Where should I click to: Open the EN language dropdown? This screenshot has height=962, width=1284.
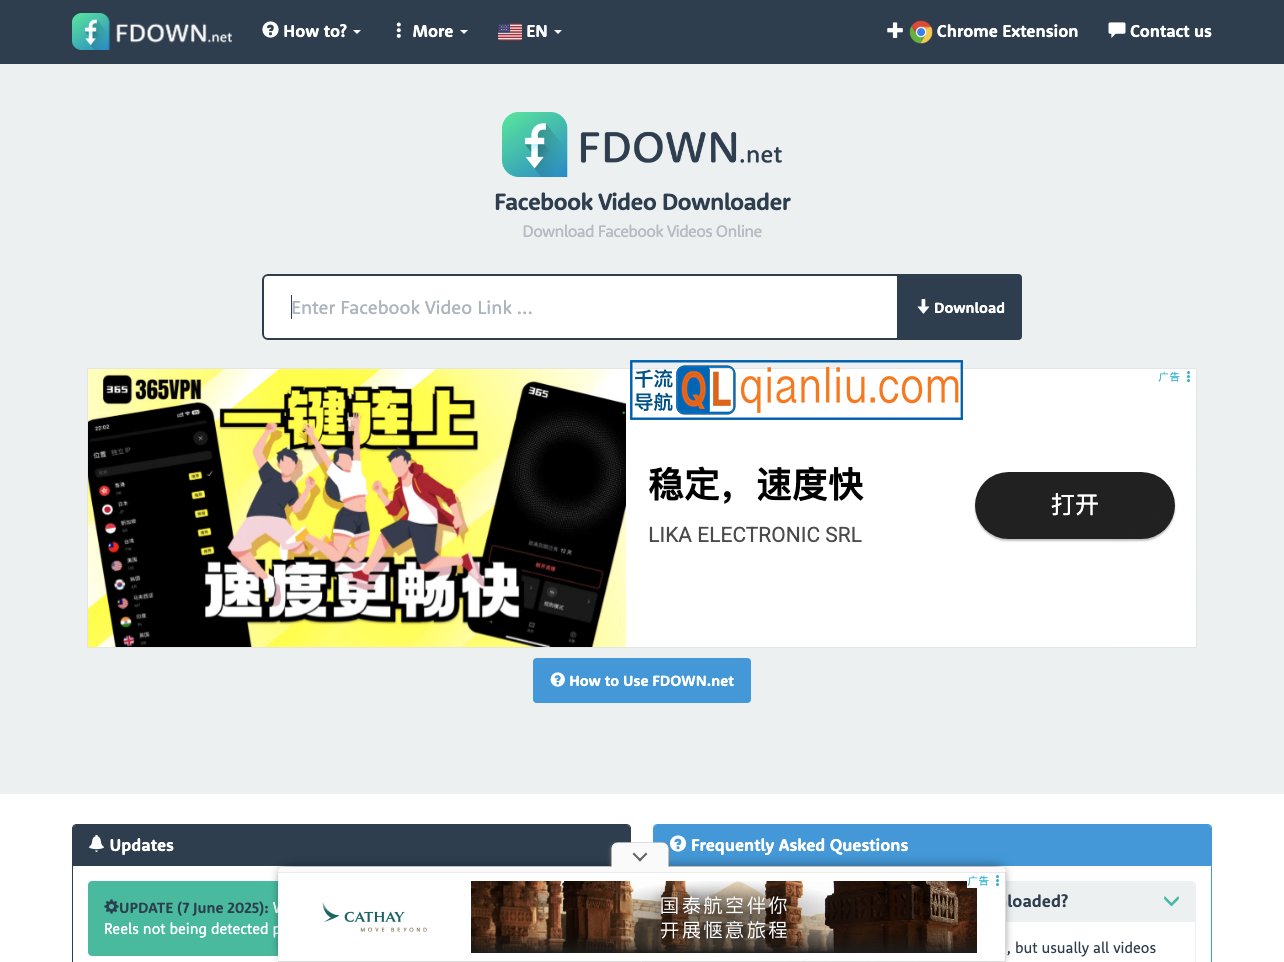click(x=531, y=31)
